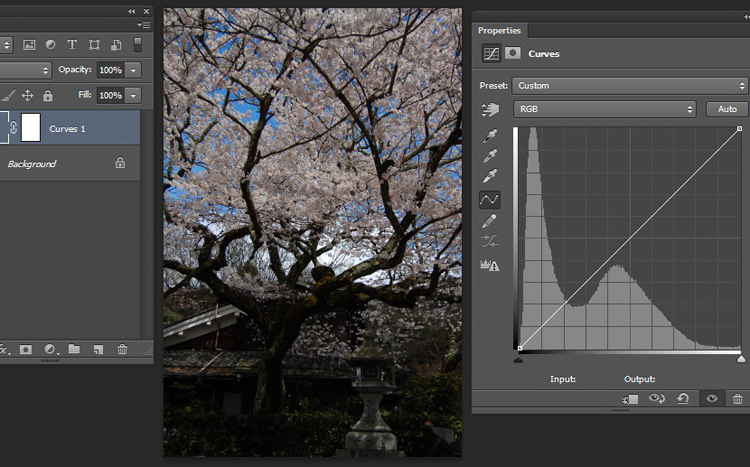Viewport: 750px width, 467px height.
Task: Open the Opacity slider dropdown arrow
Action: tap(133, 70)
